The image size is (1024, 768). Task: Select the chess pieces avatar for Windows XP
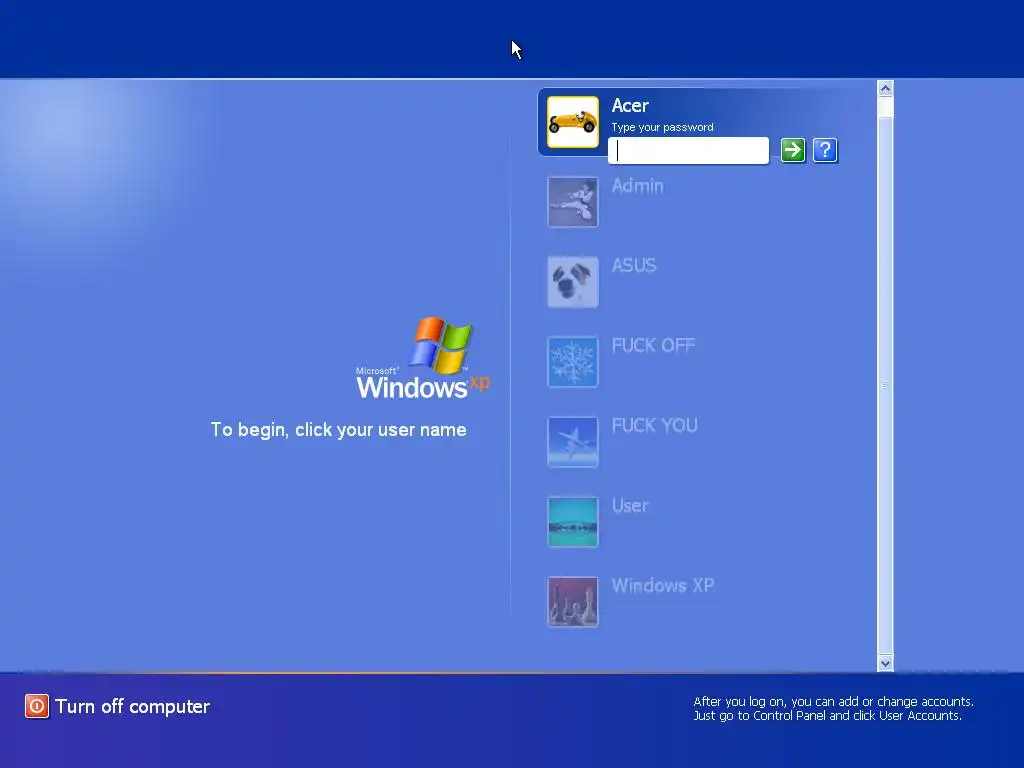[573, 601]
